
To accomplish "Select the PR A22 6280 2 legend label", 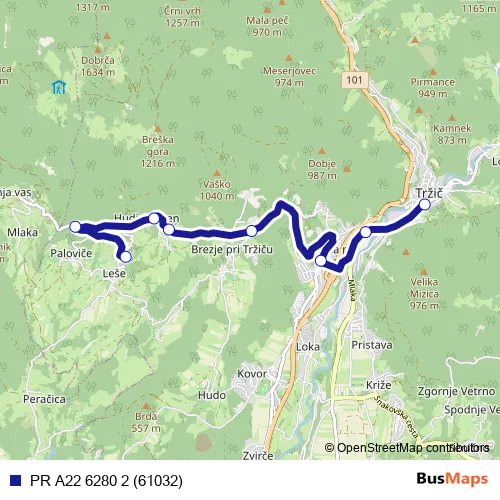I will point(106,481).
